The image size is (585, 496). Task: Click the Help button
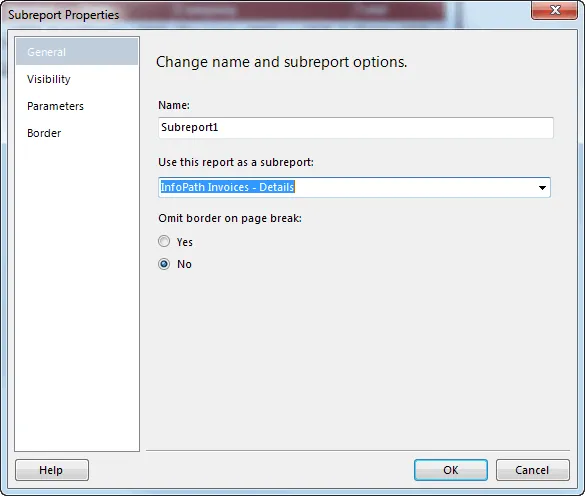tap(52, 470)
